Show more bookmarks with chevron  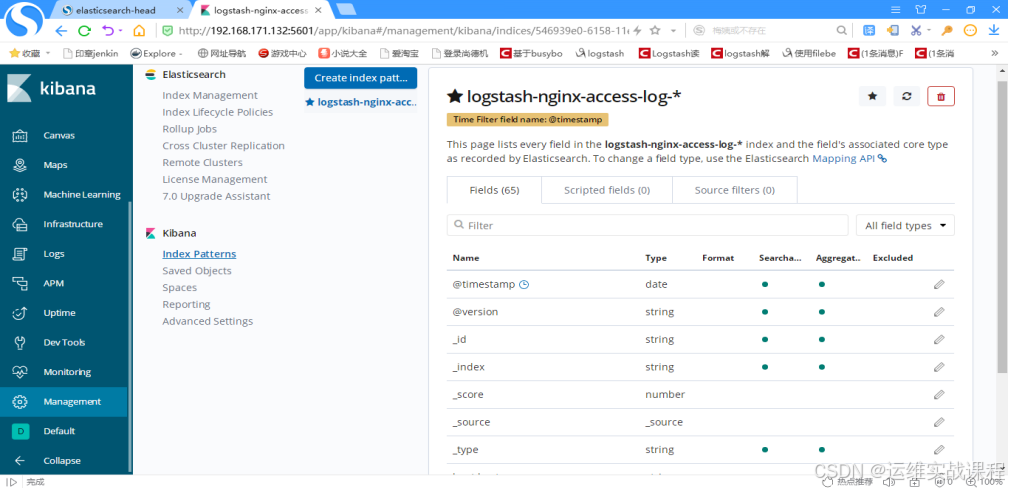pos(995,53)
